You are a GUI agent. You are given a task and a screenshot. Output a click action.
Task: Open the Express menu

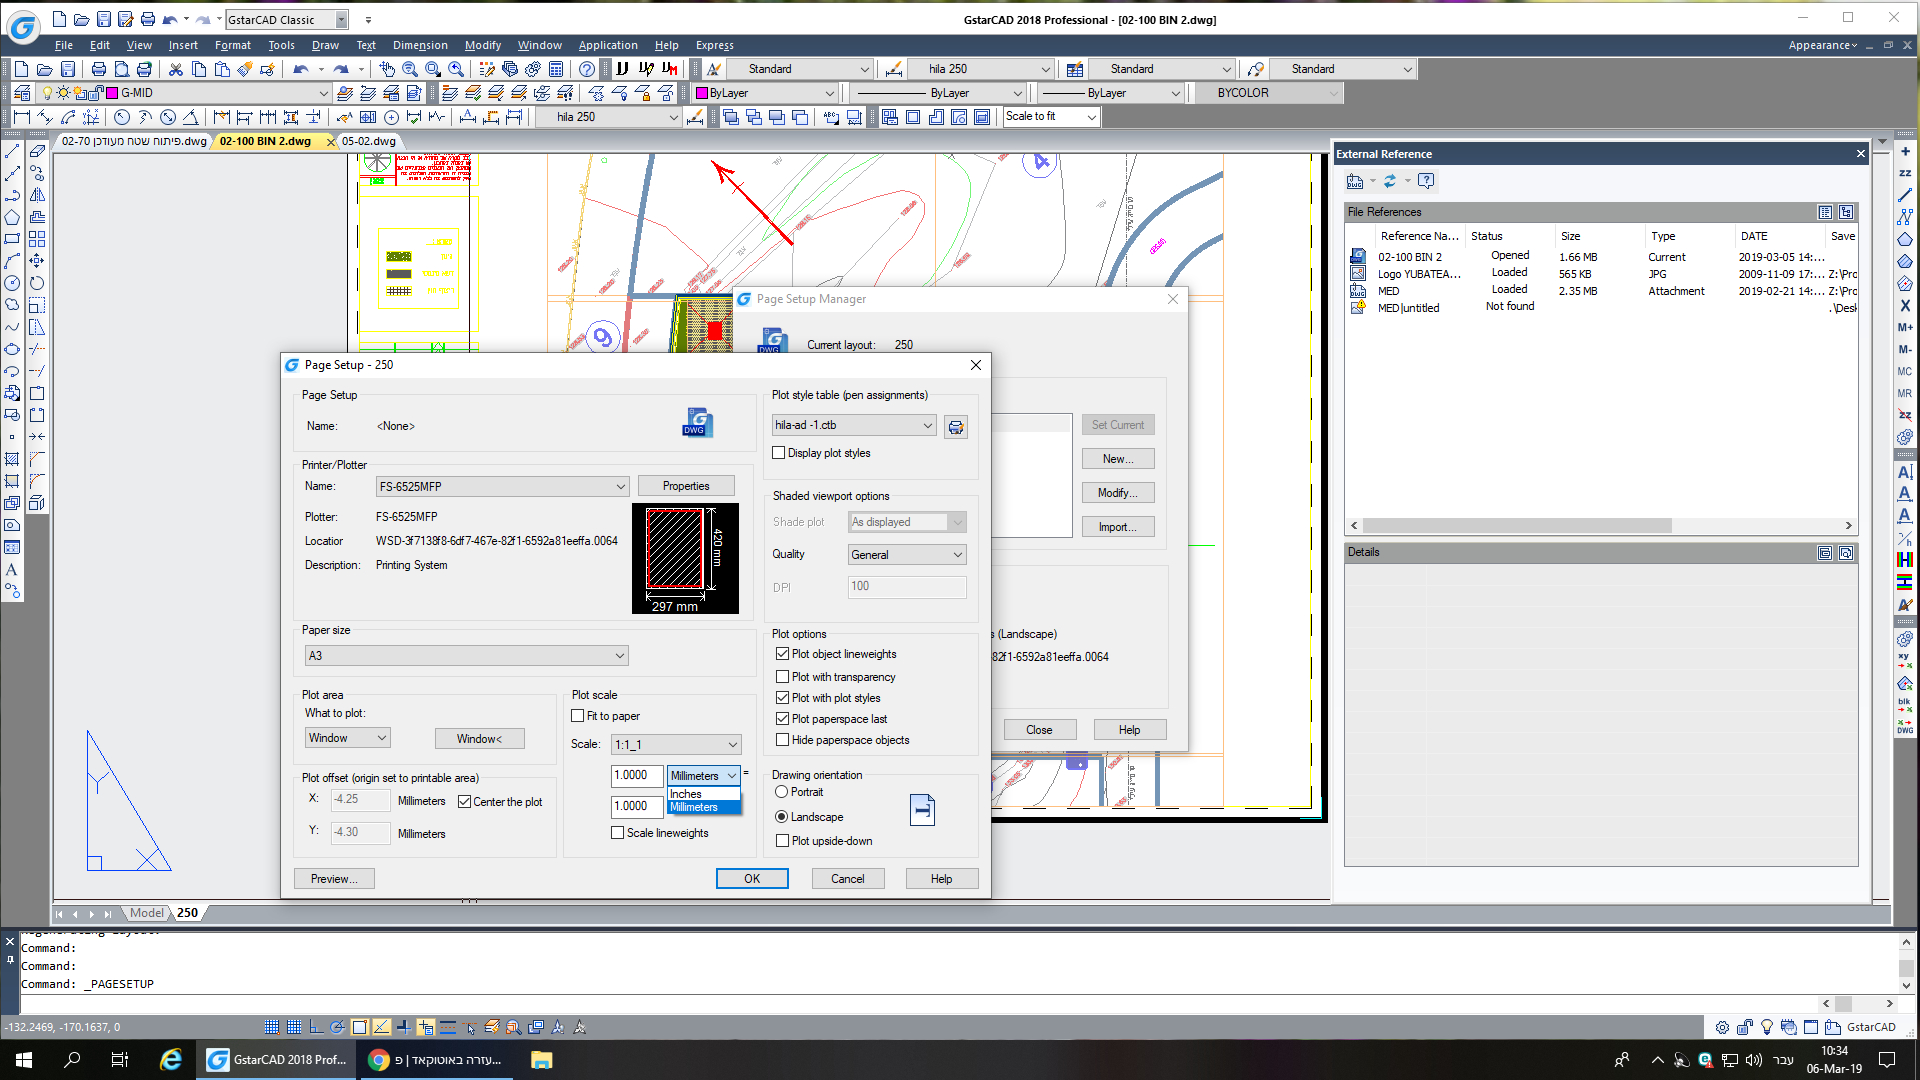click(715, 45)
